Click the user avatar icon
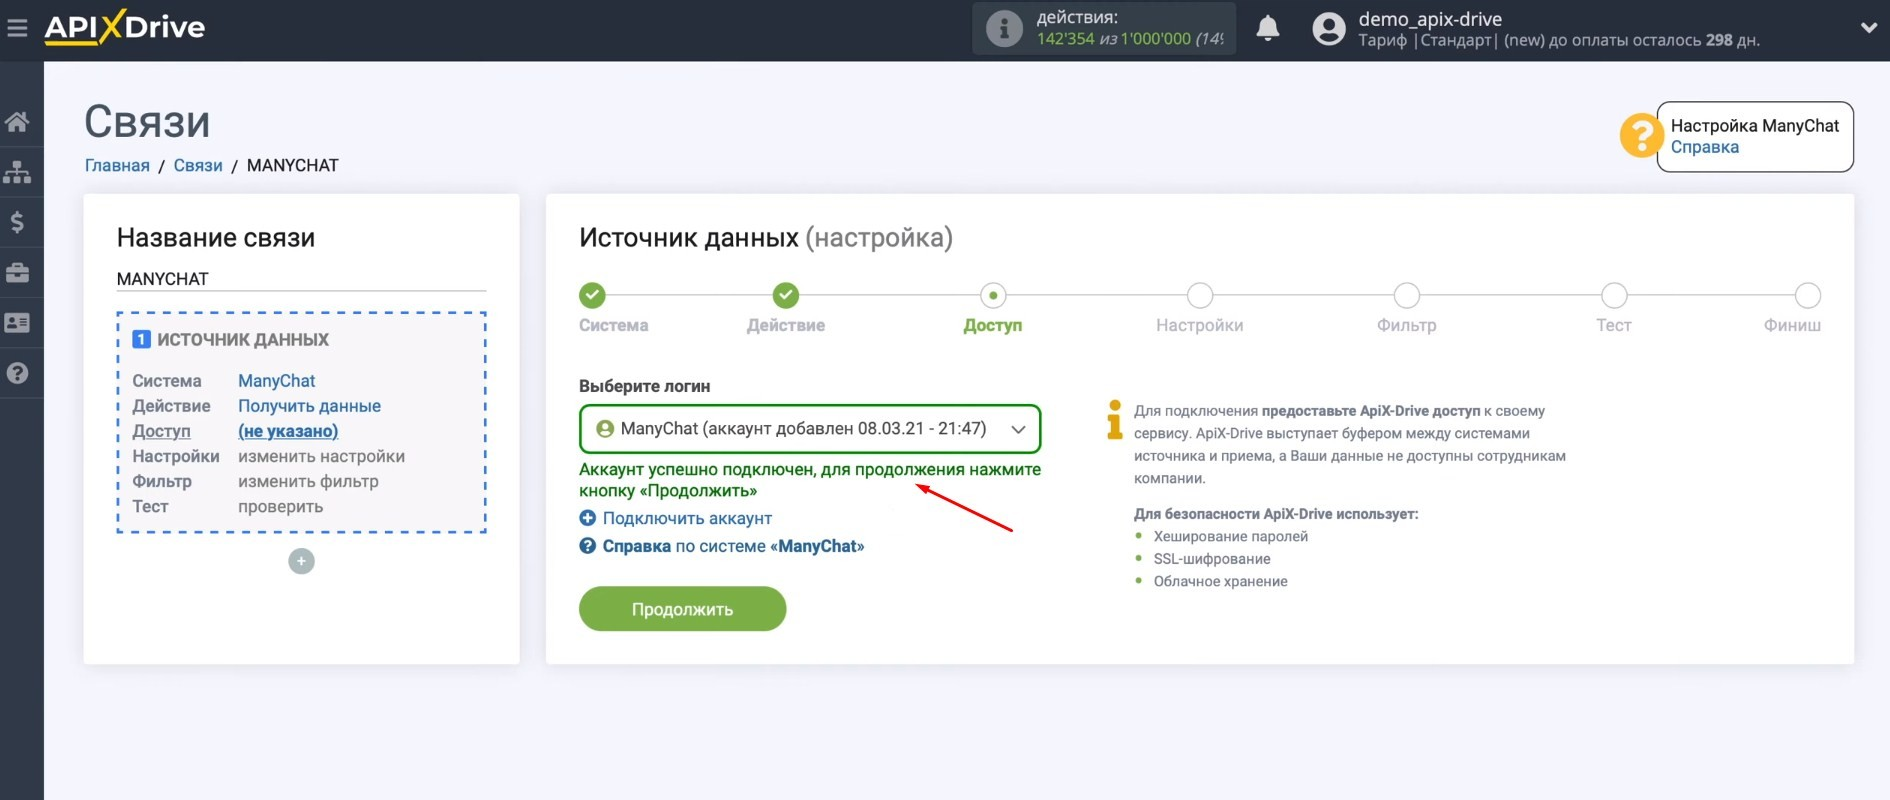This screenshot has height=800, width=1890. point(1329,28)
